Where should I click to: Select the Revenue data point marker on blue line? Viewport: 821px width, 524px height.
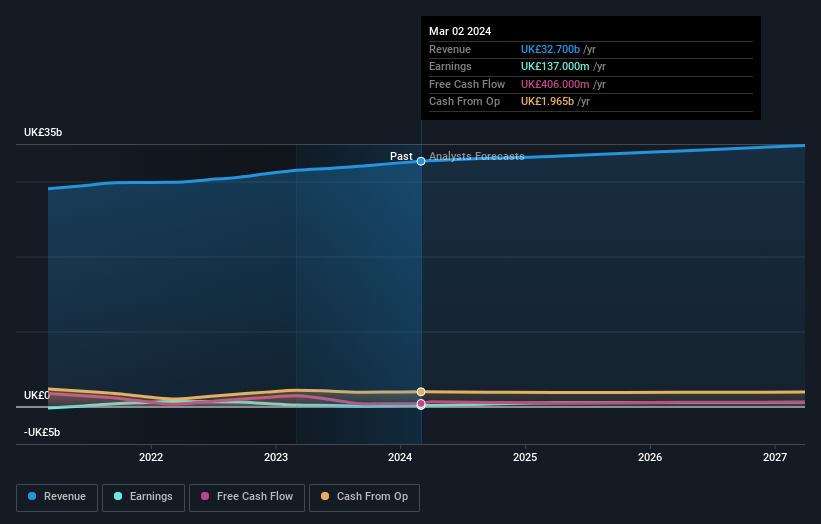click(421, 161)
